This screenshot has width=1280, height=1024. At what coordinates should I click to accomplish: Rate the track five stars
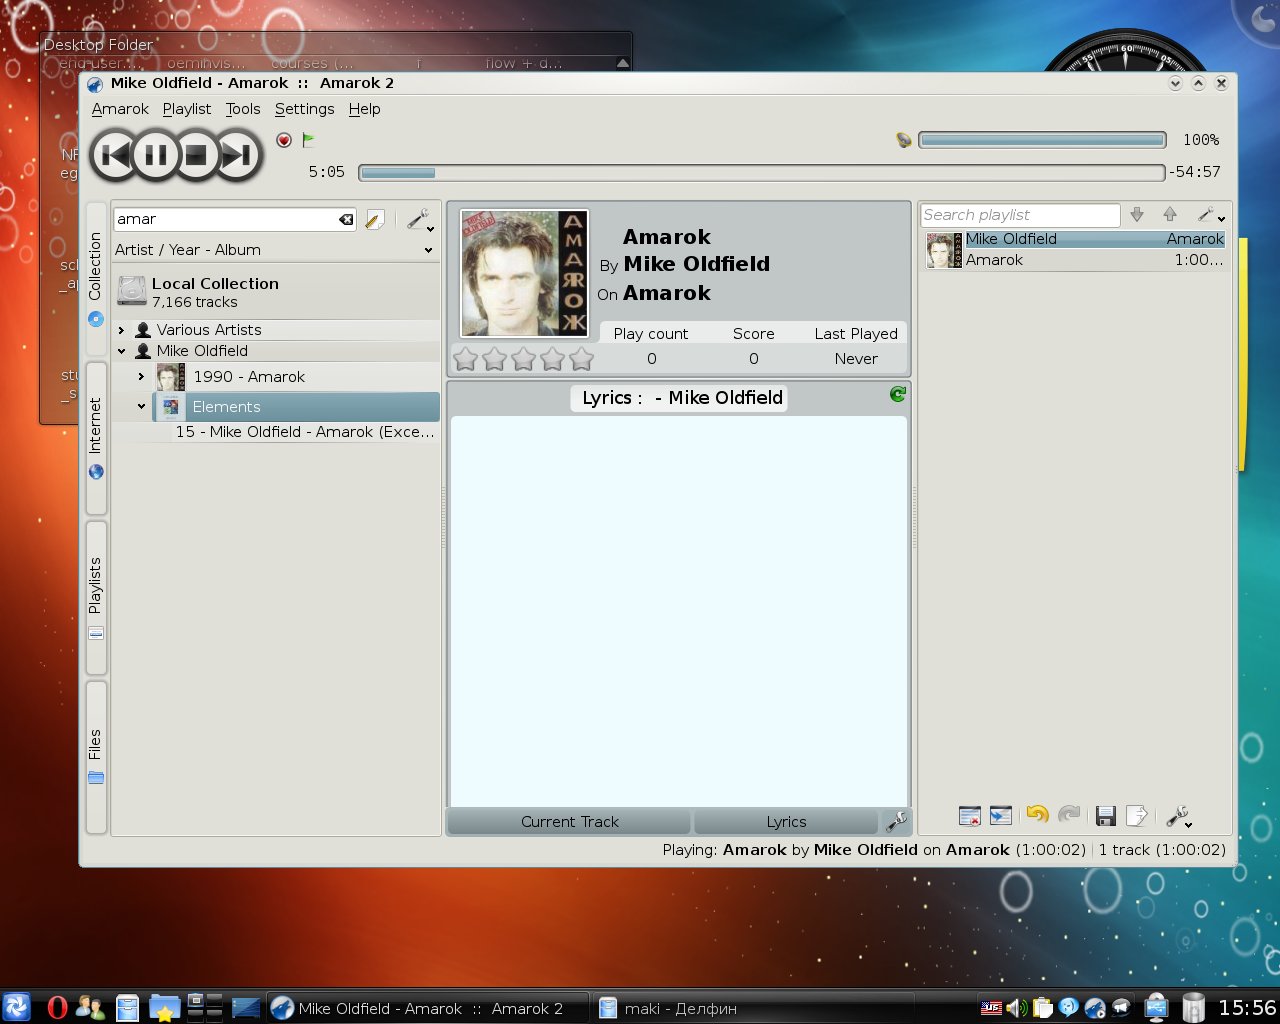point(582,358)
